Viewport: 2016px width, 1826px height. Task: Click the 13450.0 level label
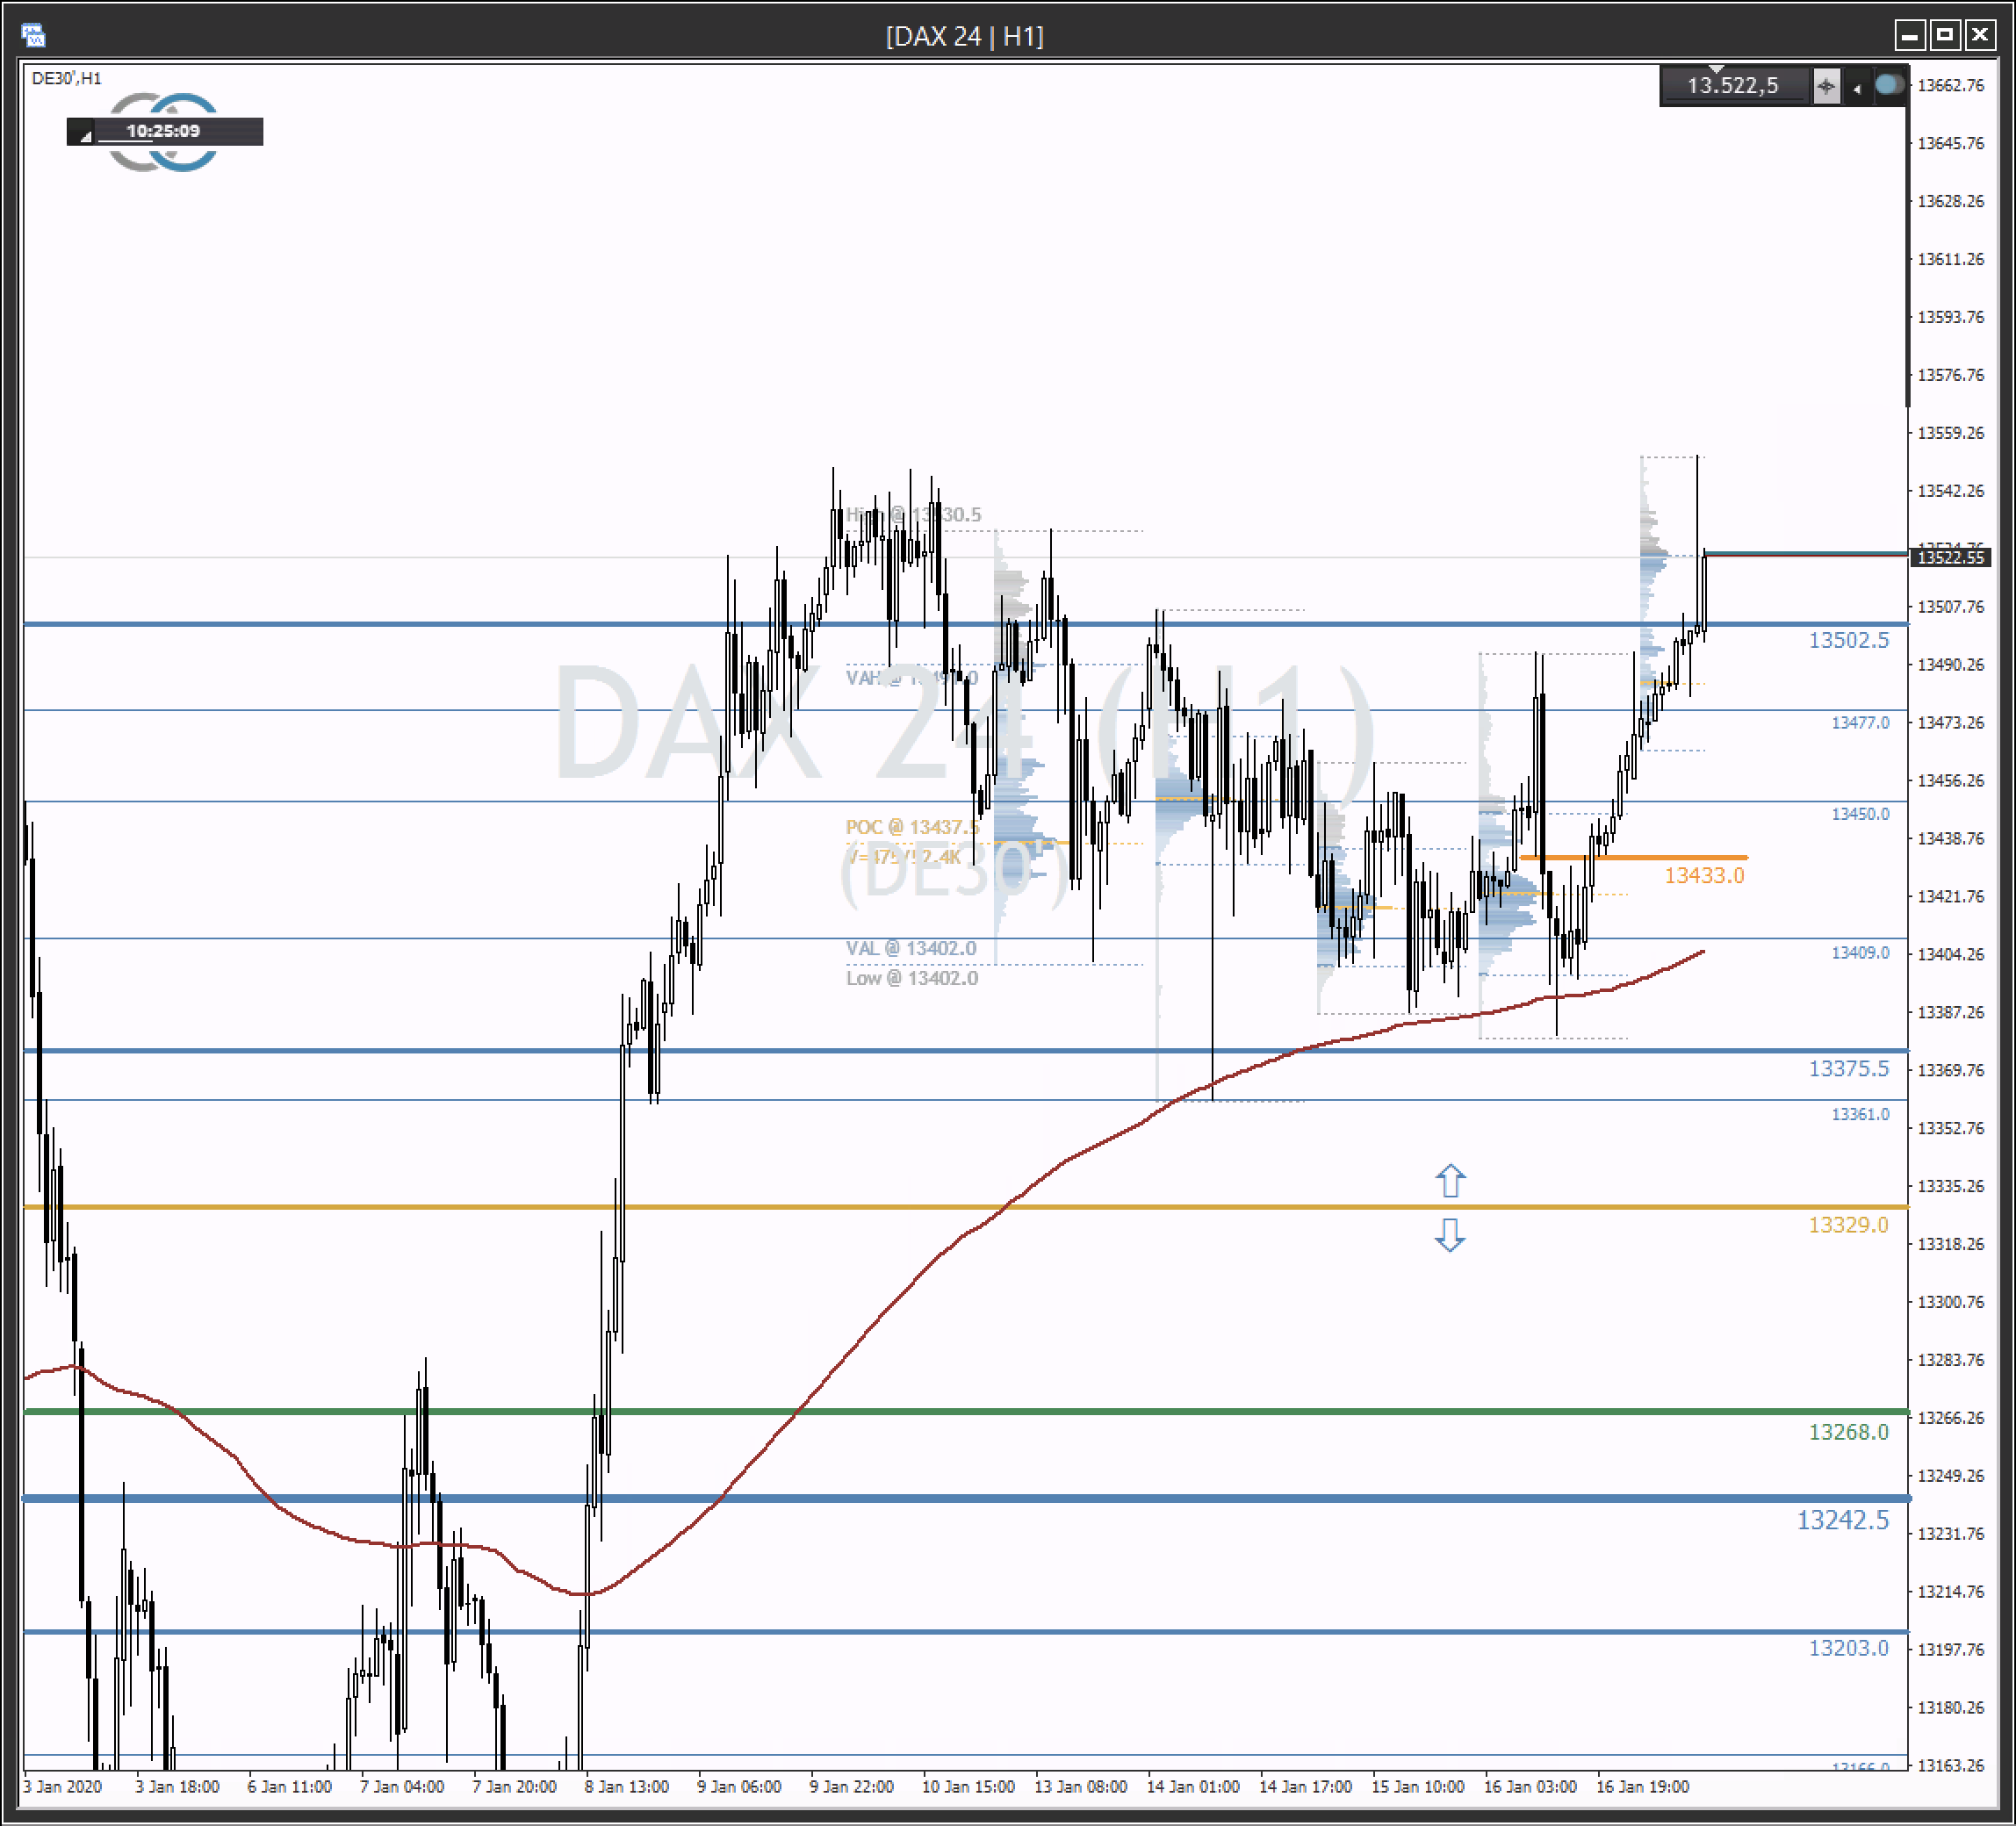coord(1860,814)
